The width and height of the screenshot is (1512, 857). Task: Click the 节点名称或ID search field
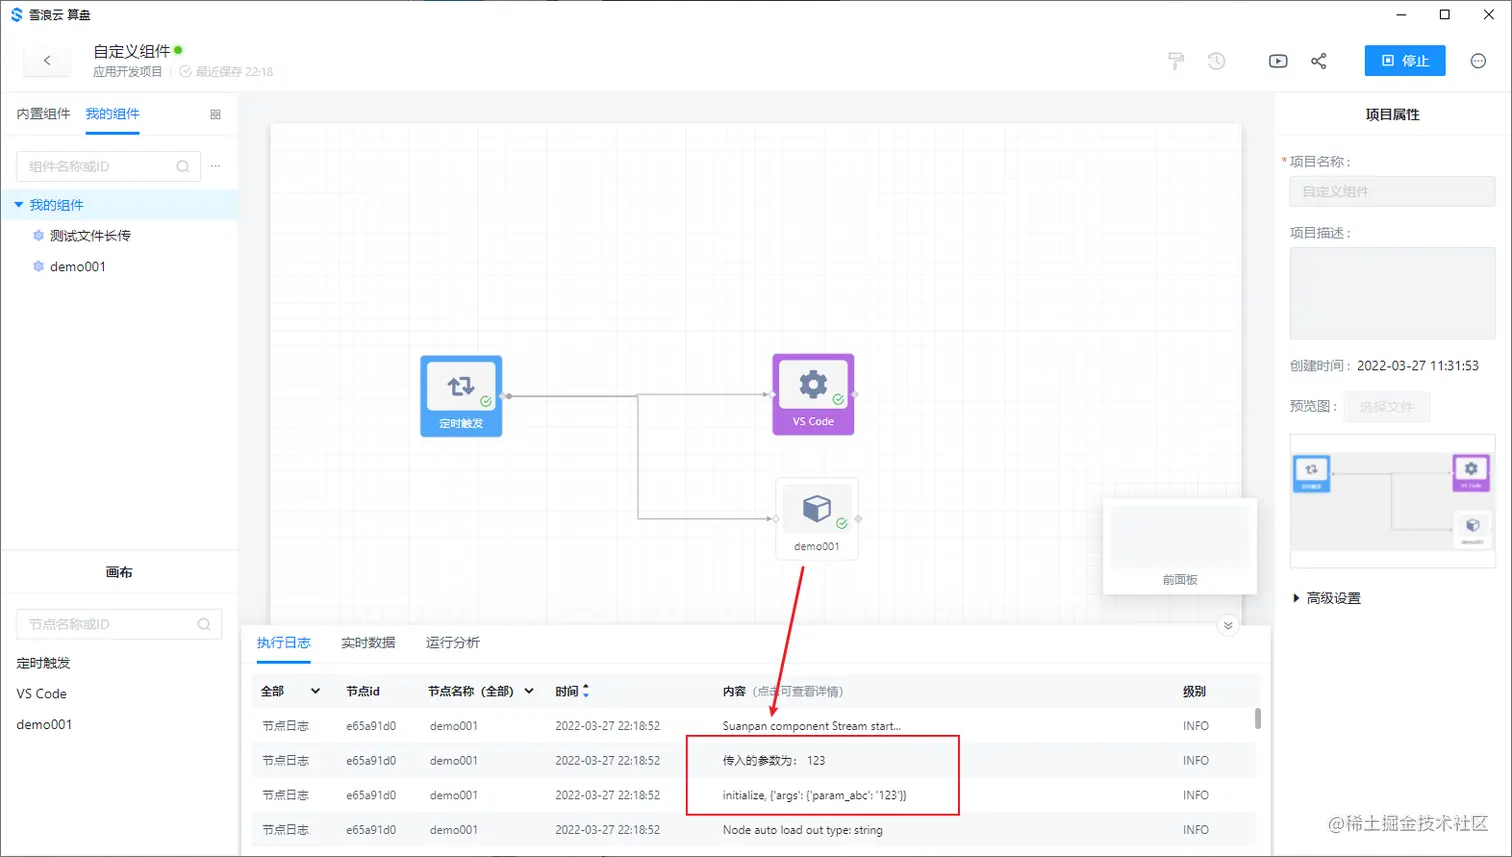pyautogui.click(x=119, y=624)
